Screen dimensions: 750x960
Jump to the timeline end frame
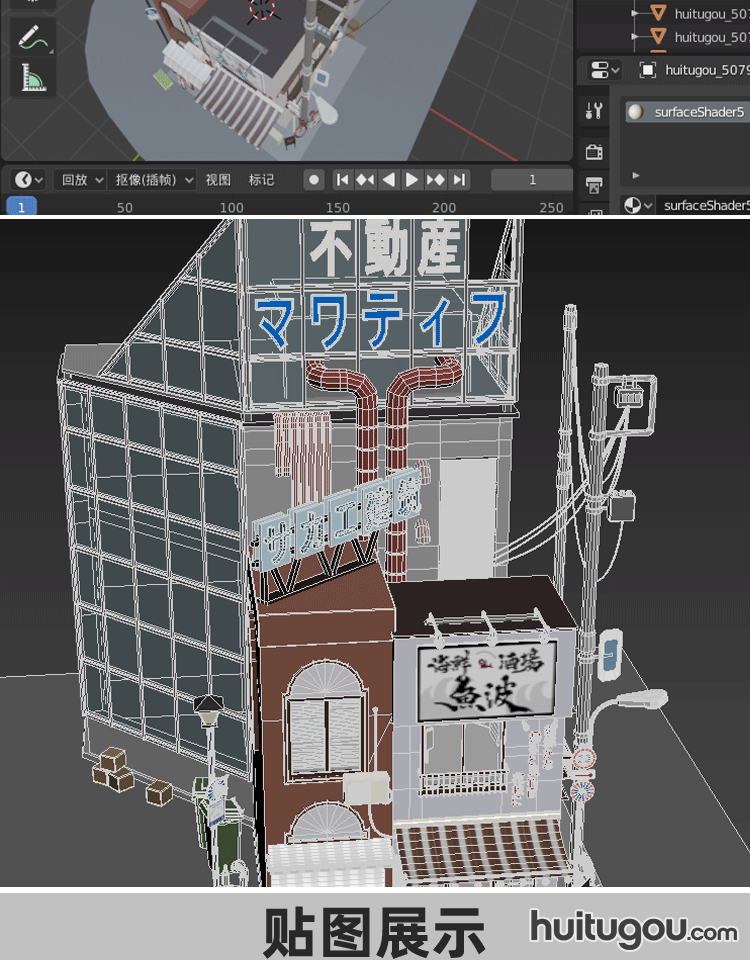coord(458,180)
